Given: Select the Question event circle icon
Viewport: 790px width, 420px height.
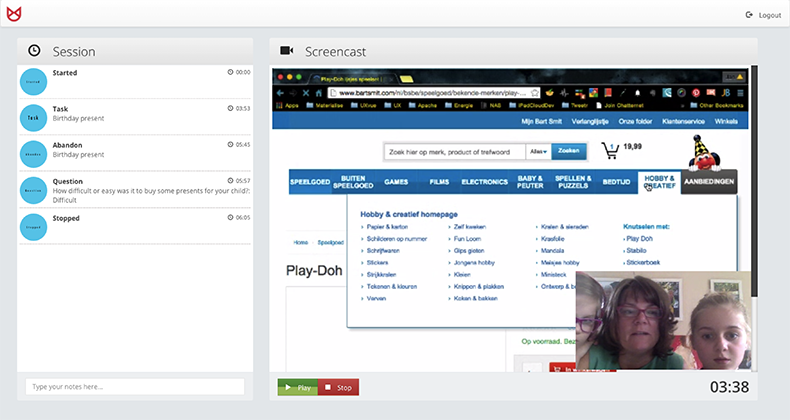Looking at the screenshot, I should [33, 190].
